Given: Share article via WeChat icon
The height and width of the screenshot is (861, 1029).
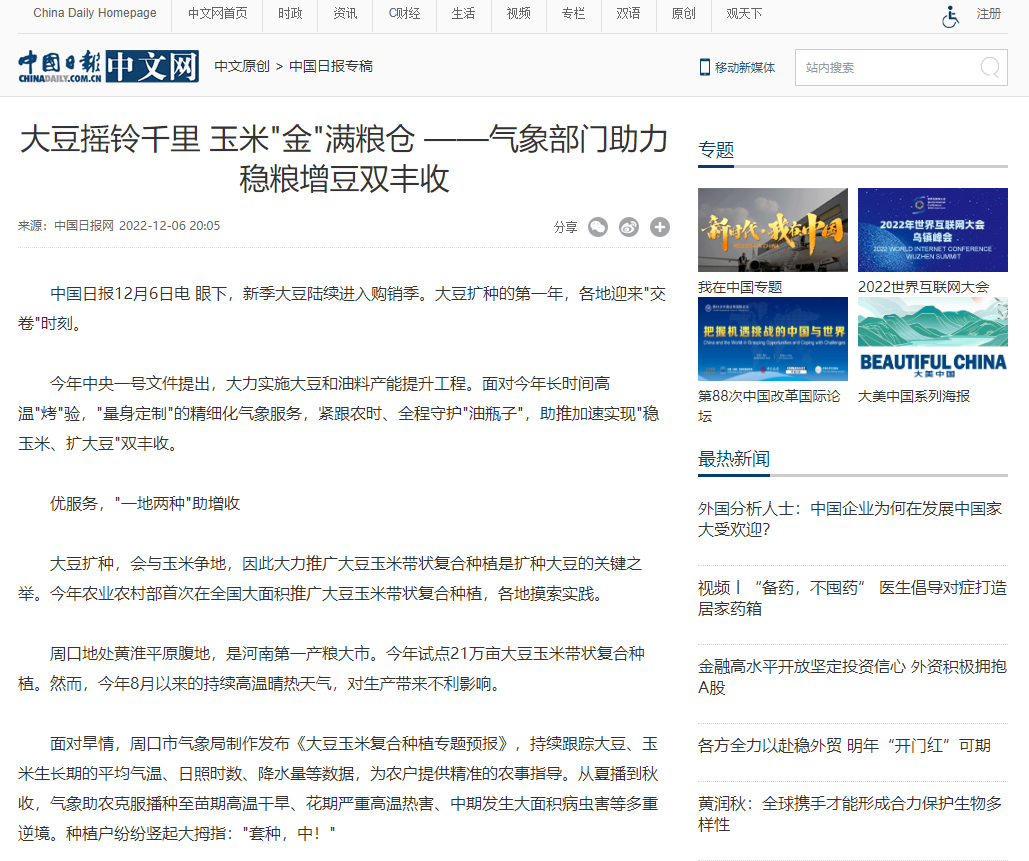Looking at the screenshot, I should coord(597,227).
